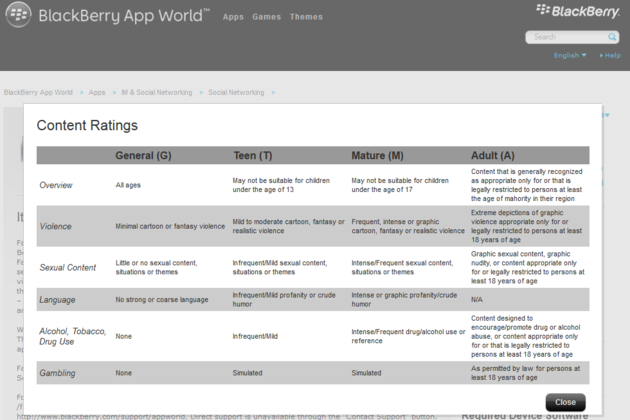Open the Games menu in header
This screenshot has height=420, width=630.
click(266, 17)
